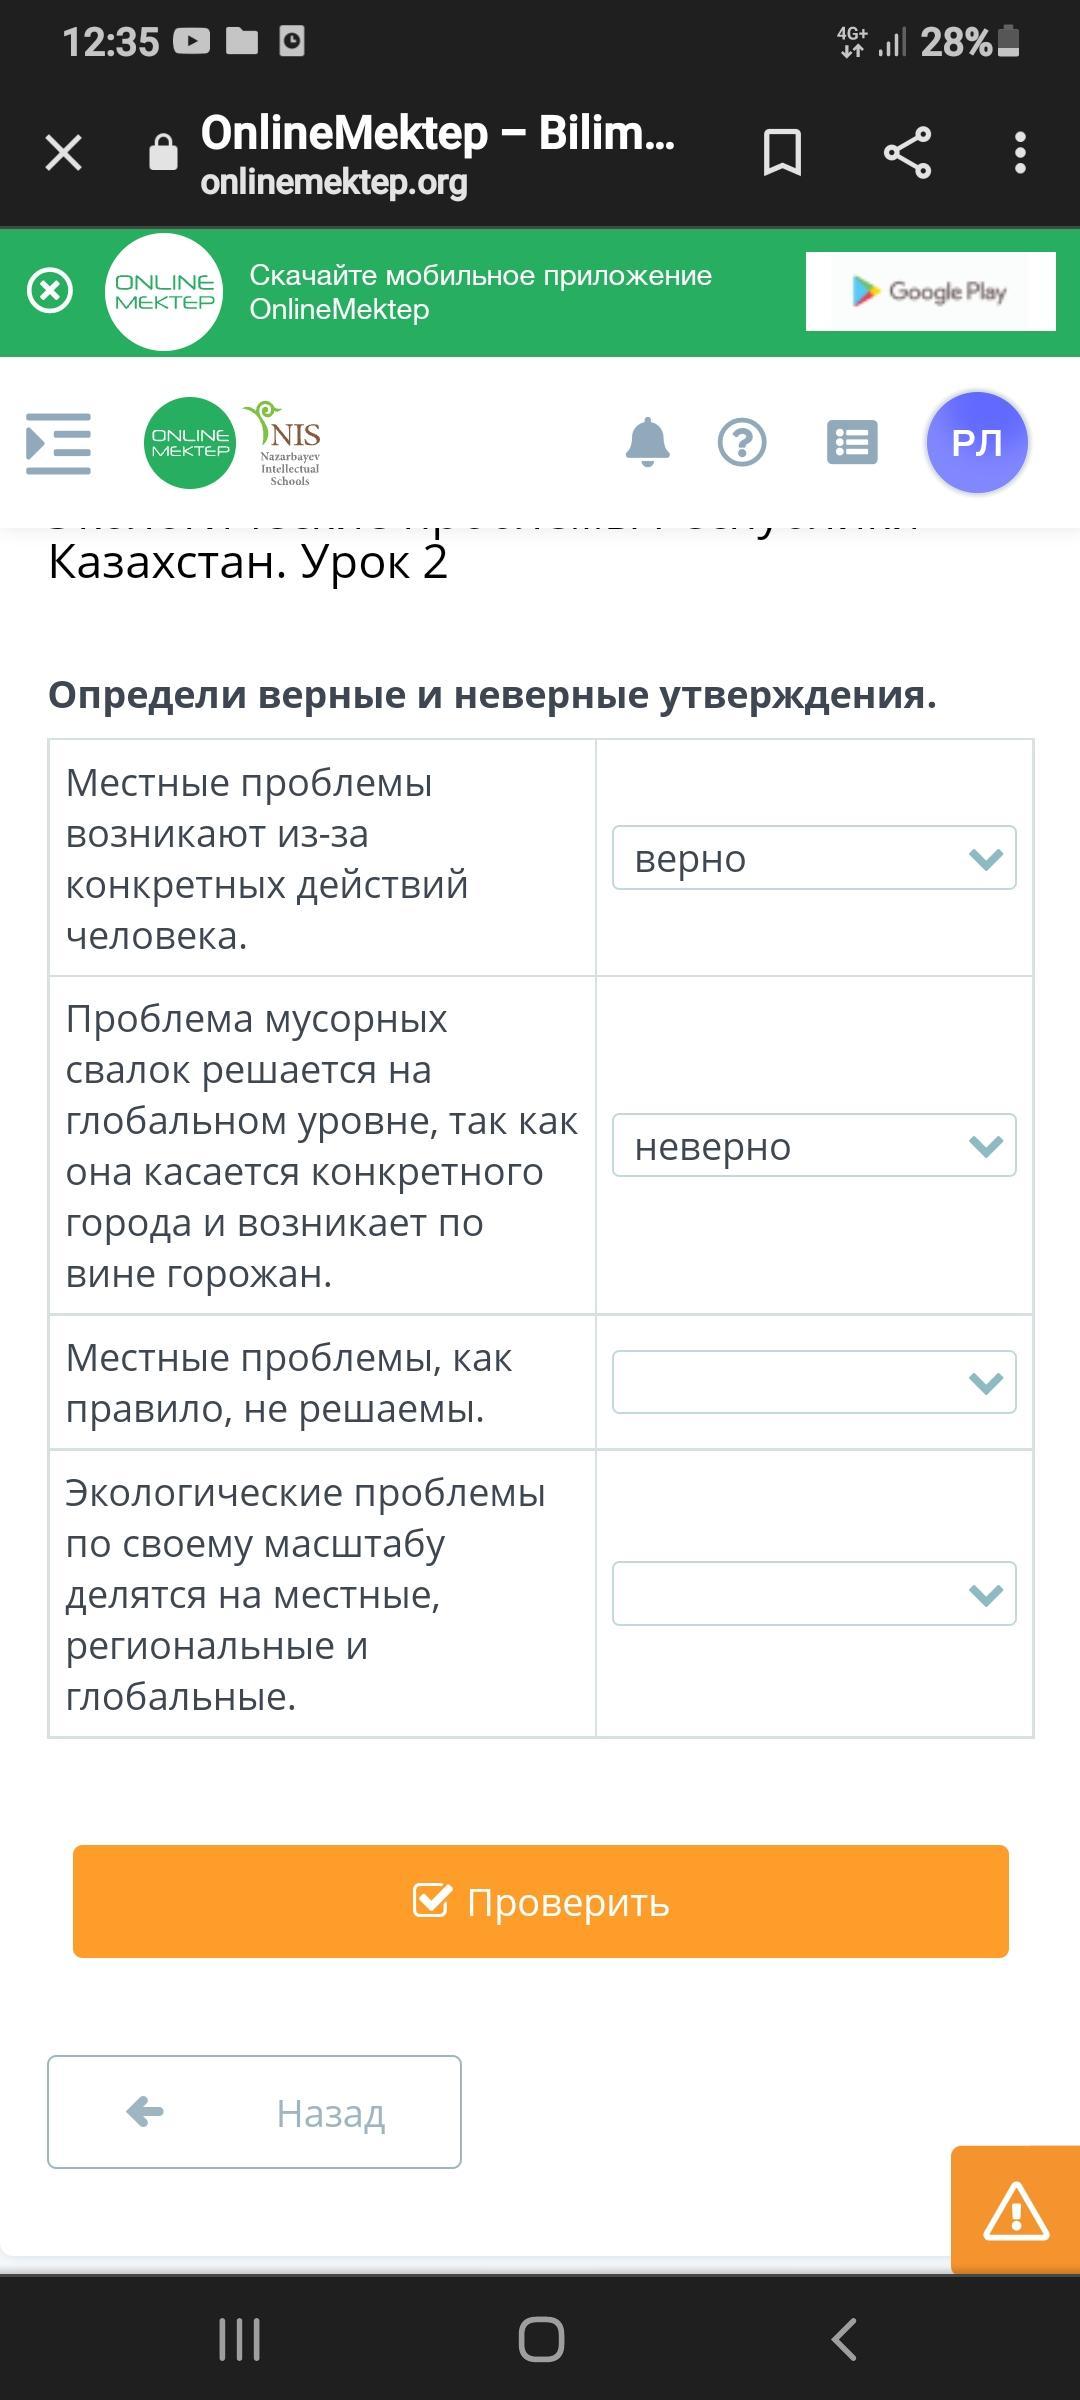This screenshot has height=2400, width=1080.
Task: Dismiss the green app download banner
Action: [x=50, y=292]
